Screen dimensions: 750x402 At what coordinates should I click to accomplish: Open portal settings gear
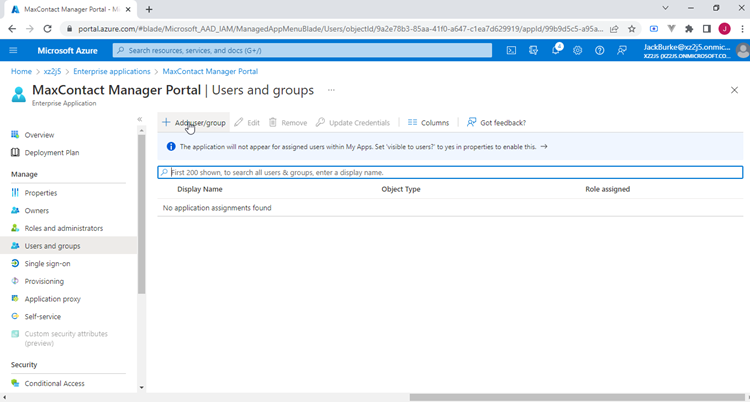pyautogui.click(x=578, y=50)
